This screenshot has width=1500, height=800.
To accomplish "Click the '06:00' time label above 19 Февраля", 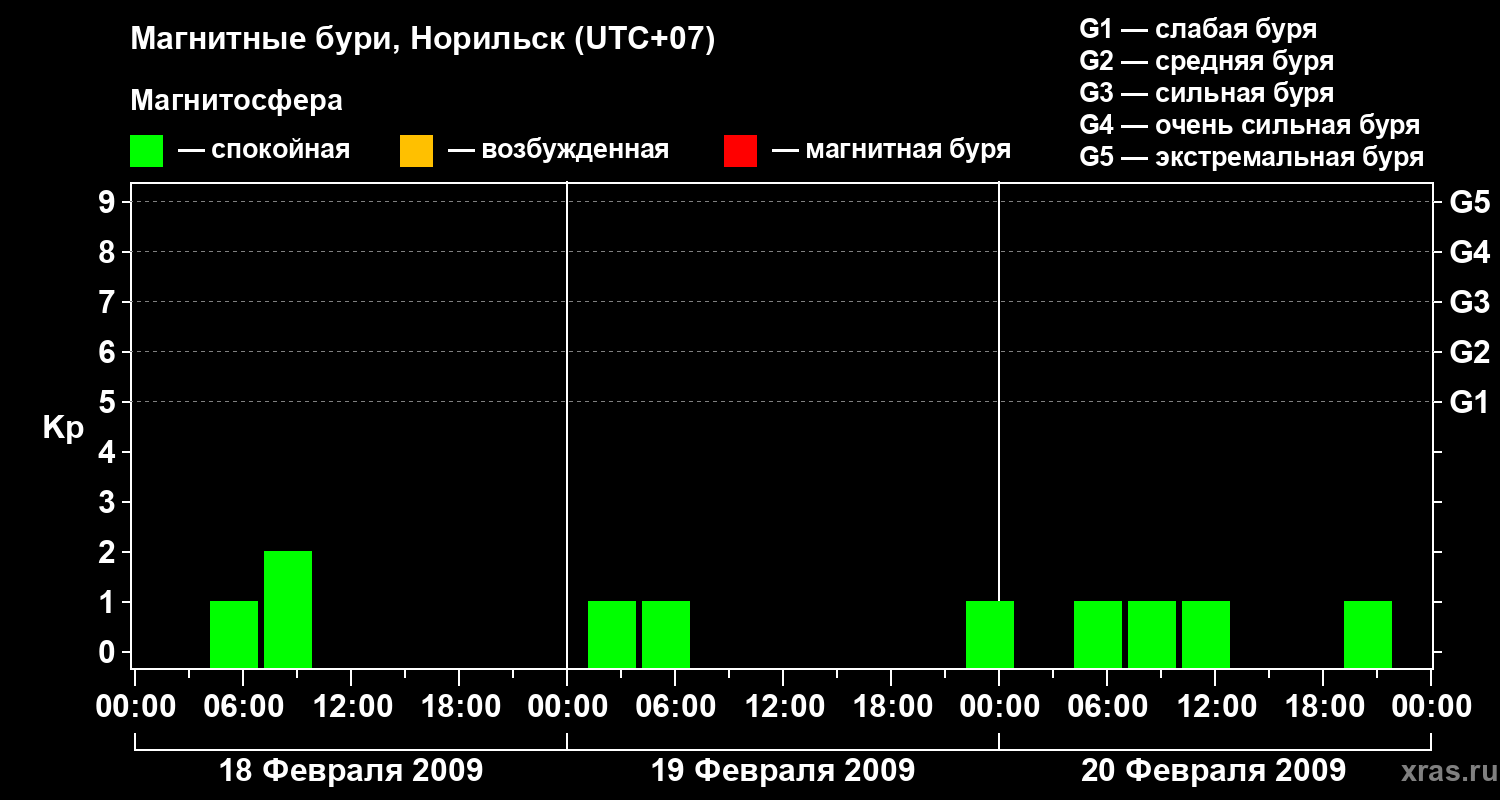I will click(675, 707).
